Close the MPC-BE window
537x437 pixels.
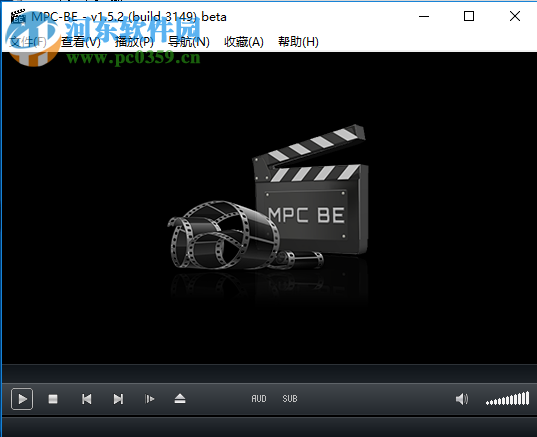pos(515,16)
